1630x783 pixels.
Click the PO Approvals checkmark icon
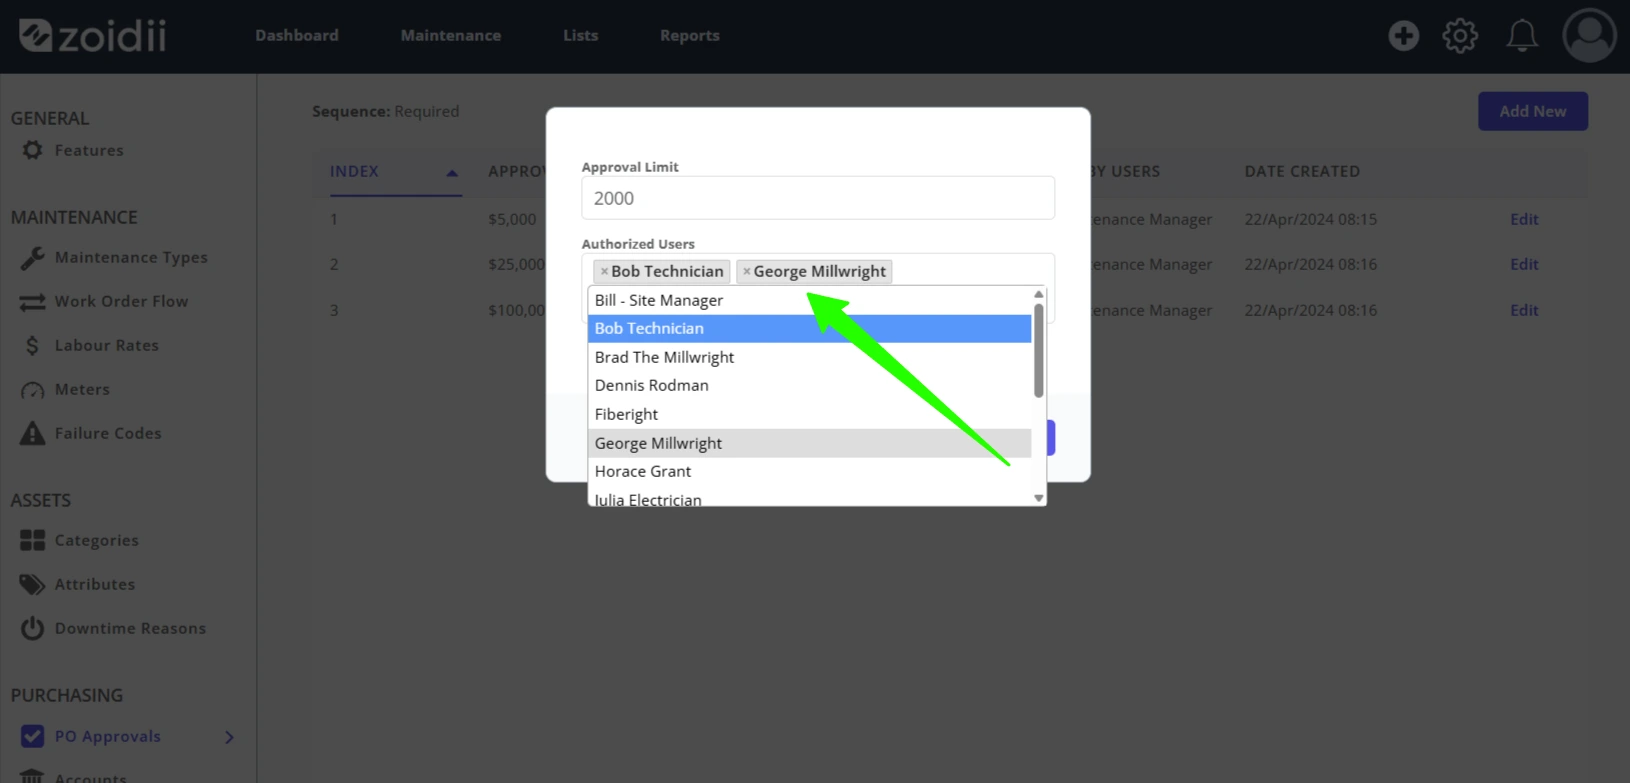[x=32, y=736]
